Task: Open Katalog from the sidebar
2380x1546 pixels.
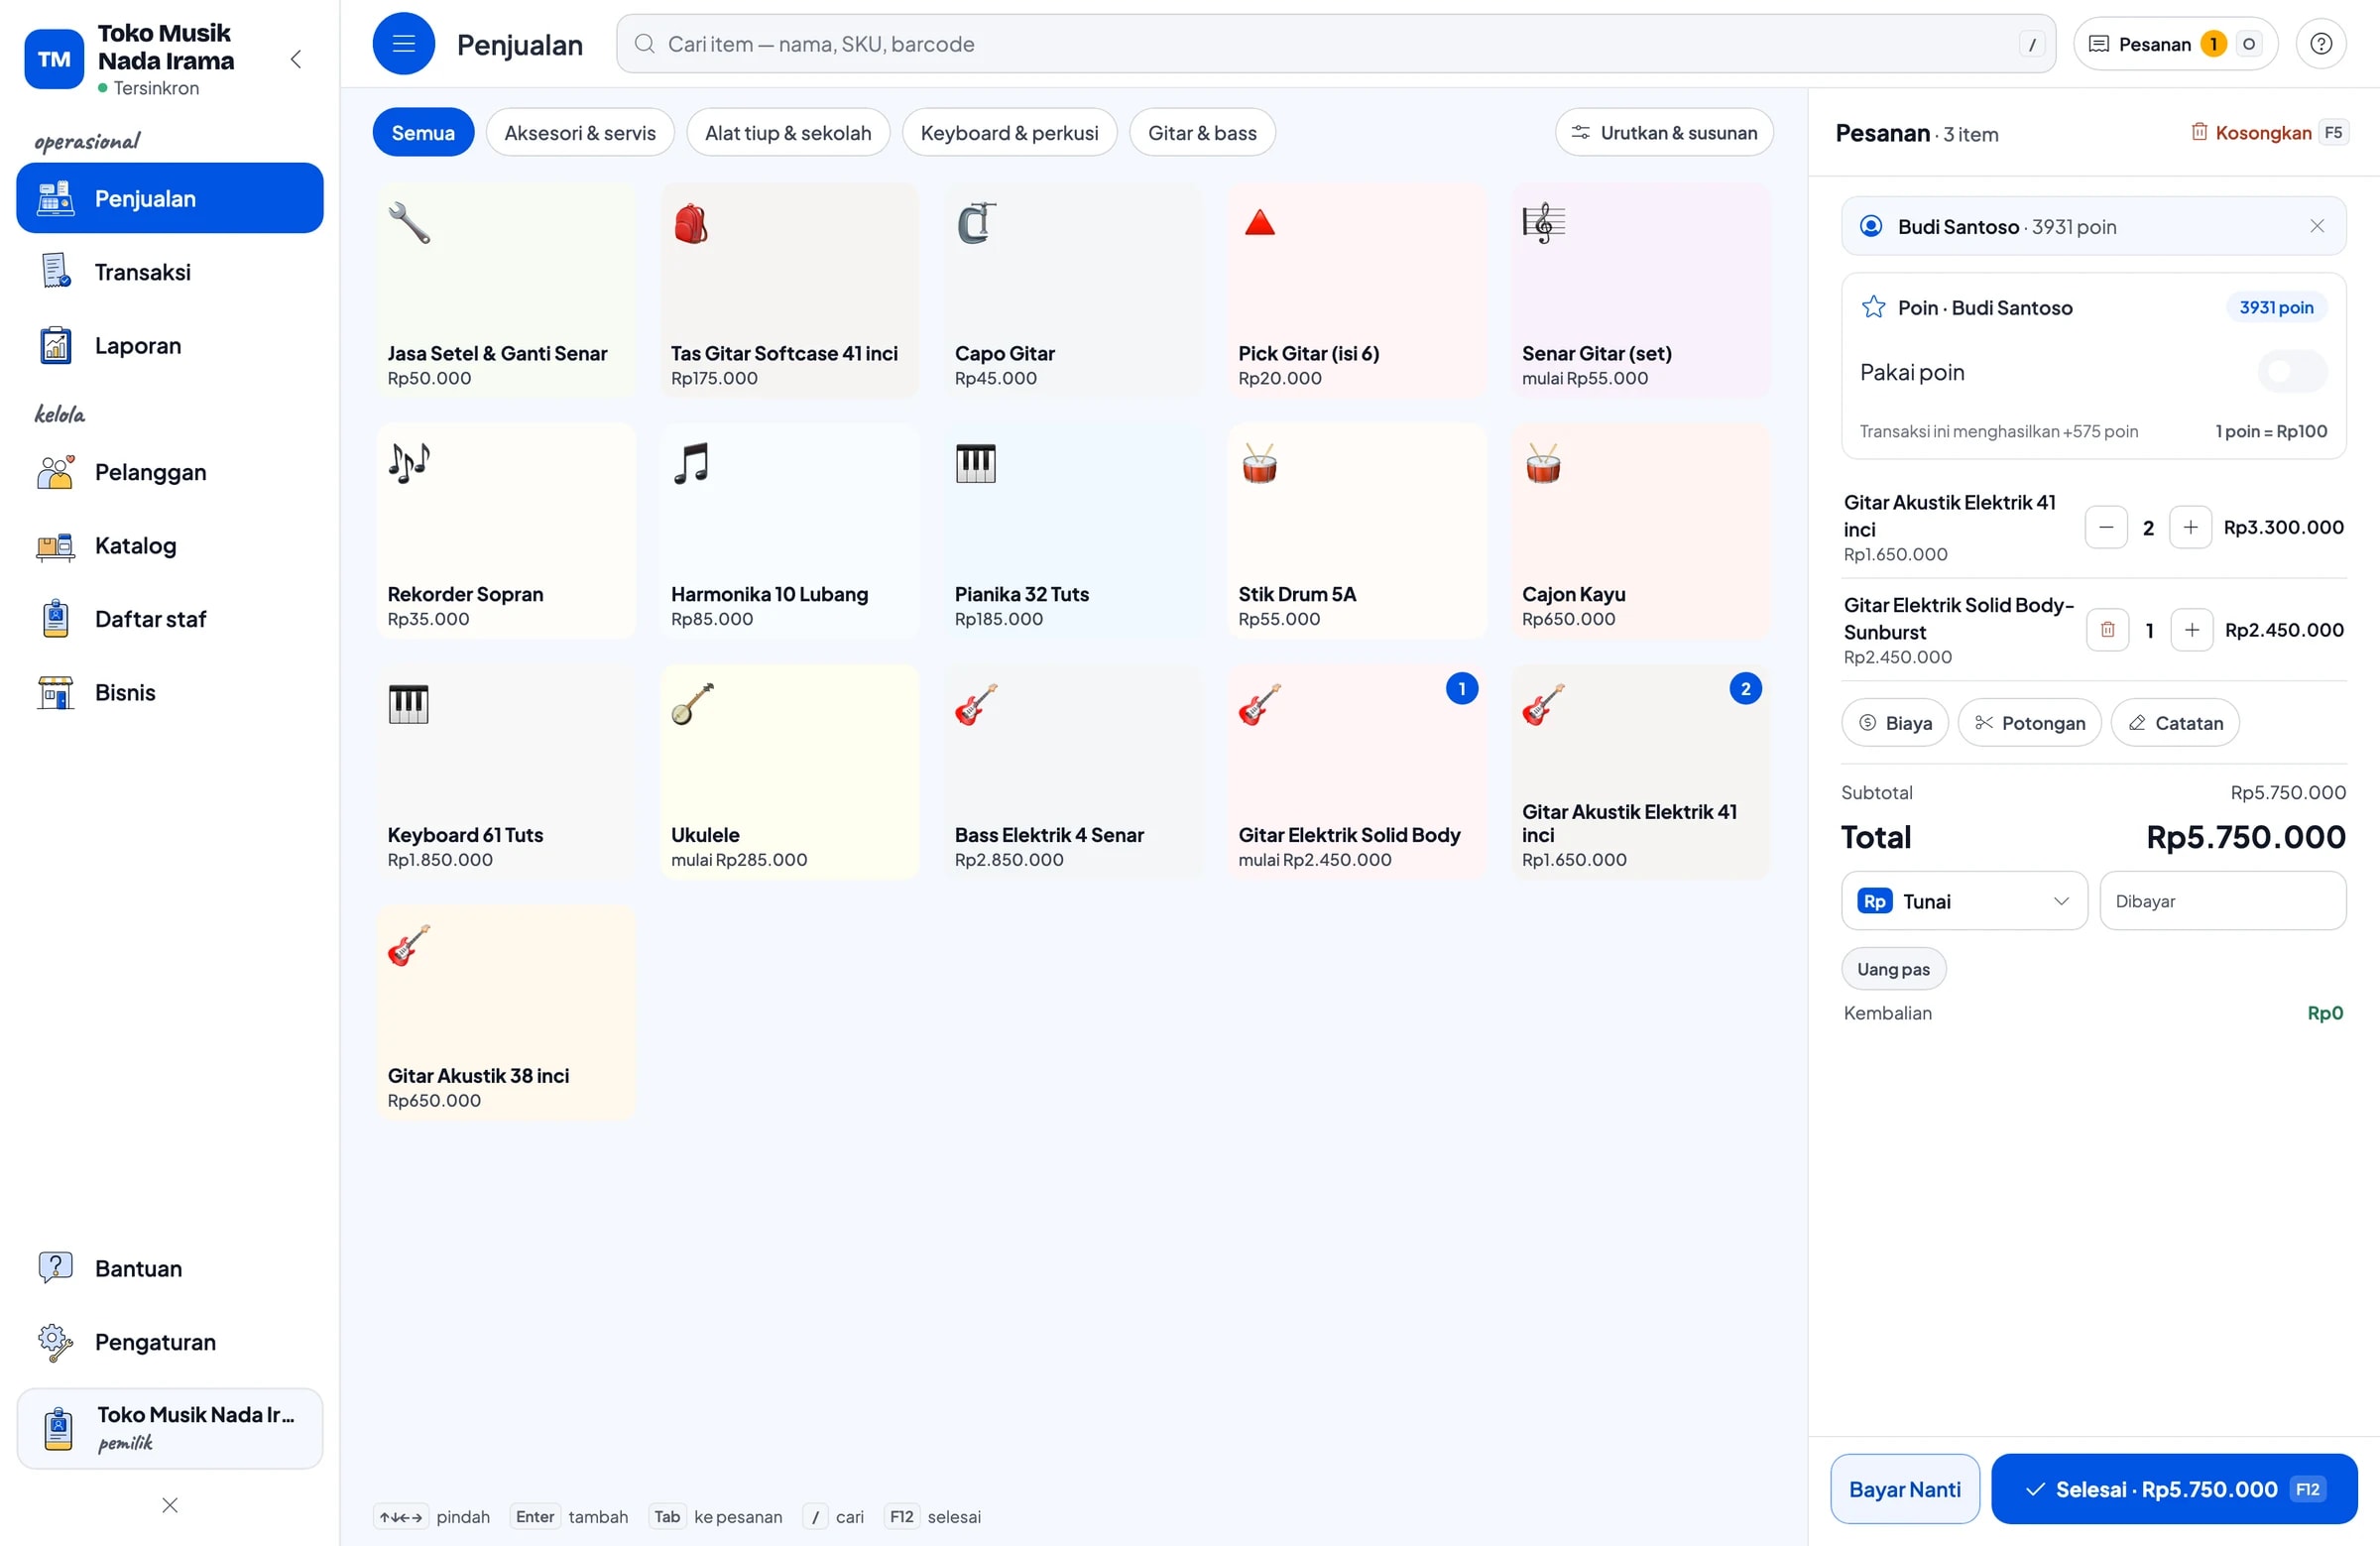Action: click(170, 546)
